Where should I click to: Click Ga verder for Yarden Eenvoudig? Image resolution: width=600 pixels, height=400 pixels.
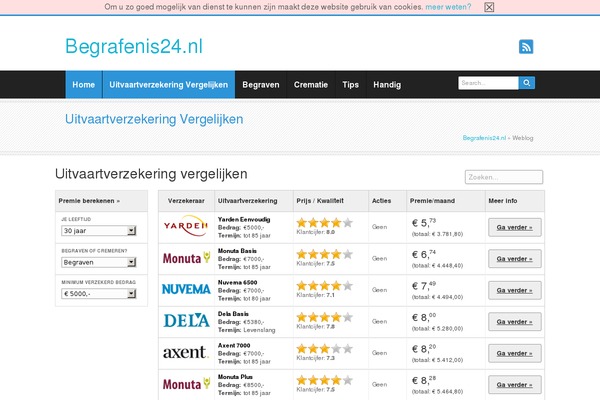point(515,227)
